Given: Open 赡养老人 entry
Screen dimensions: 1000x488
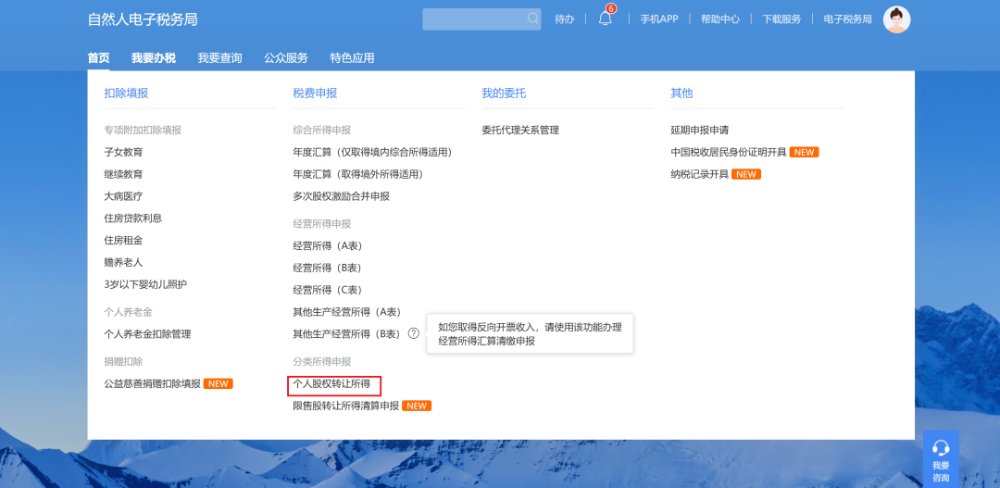Looking at the screenshot, I should pos(123,262).
